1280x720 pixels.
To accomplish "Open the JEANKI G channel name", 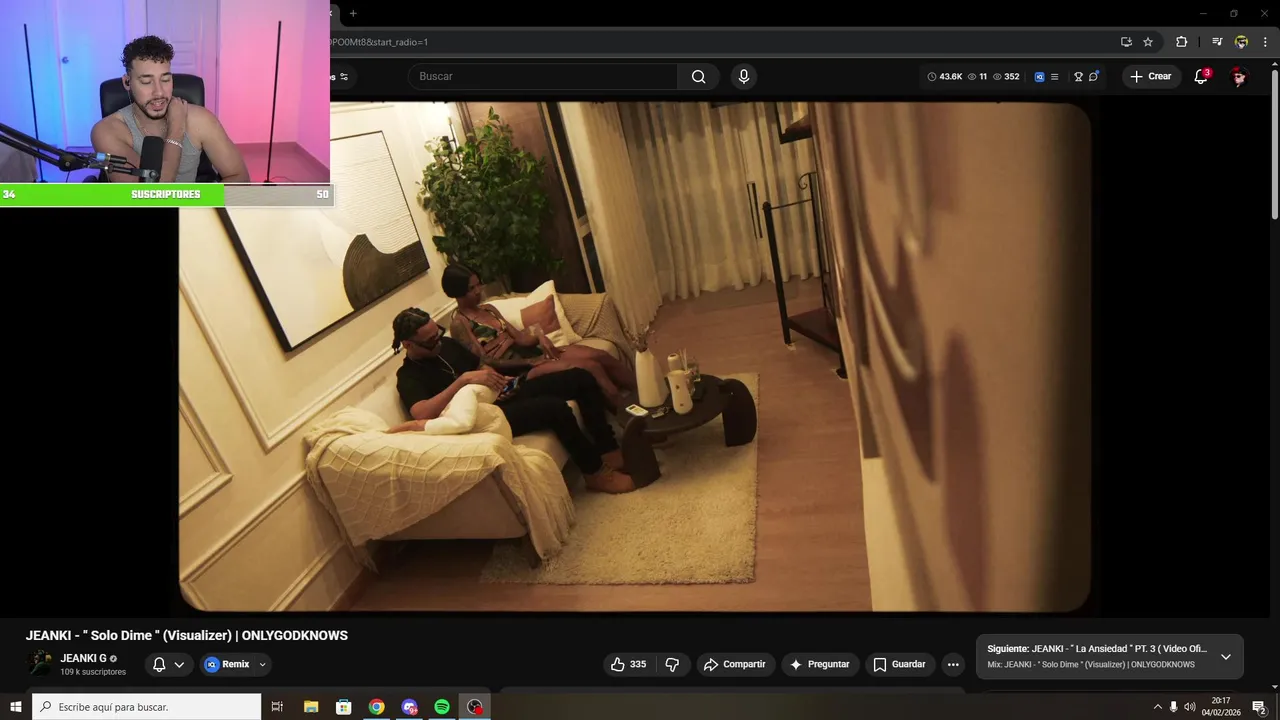I will pos(83,658).
